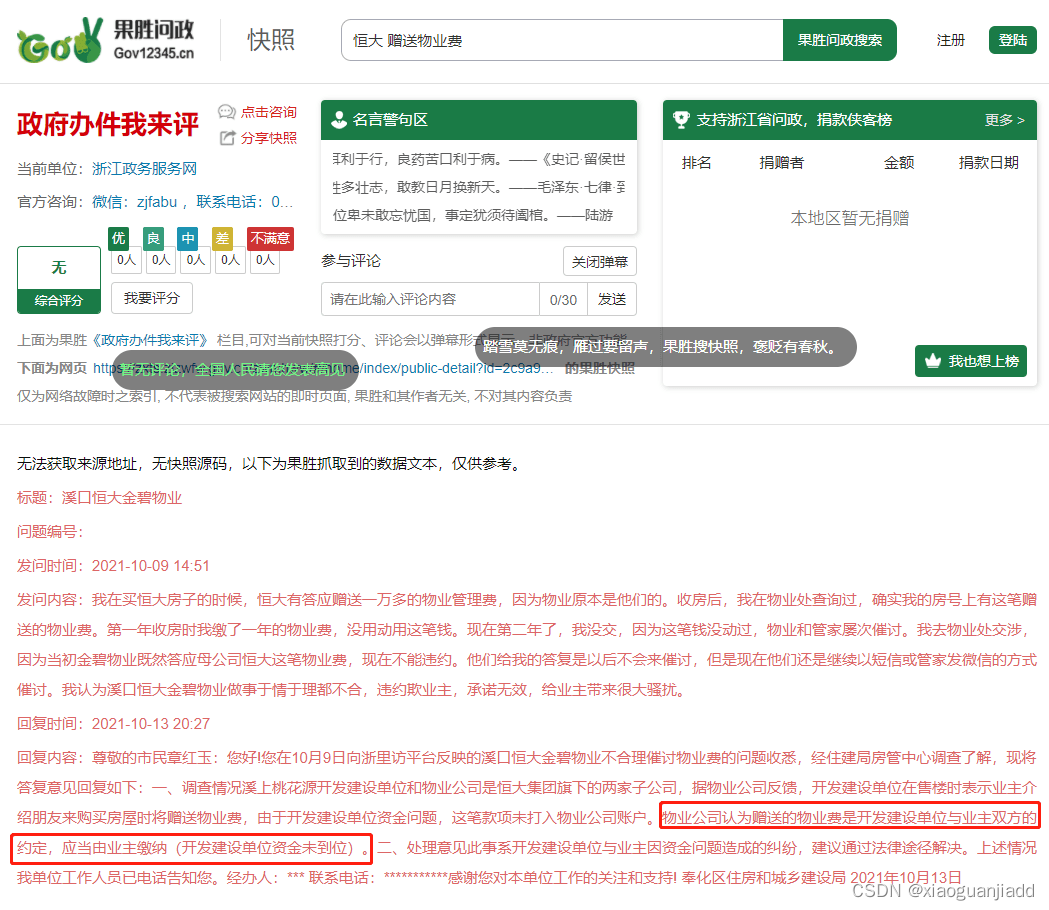Click the 捐款日期 column header
The height and width of the screenshot is (910, 1049).
(x=988, y=163)
